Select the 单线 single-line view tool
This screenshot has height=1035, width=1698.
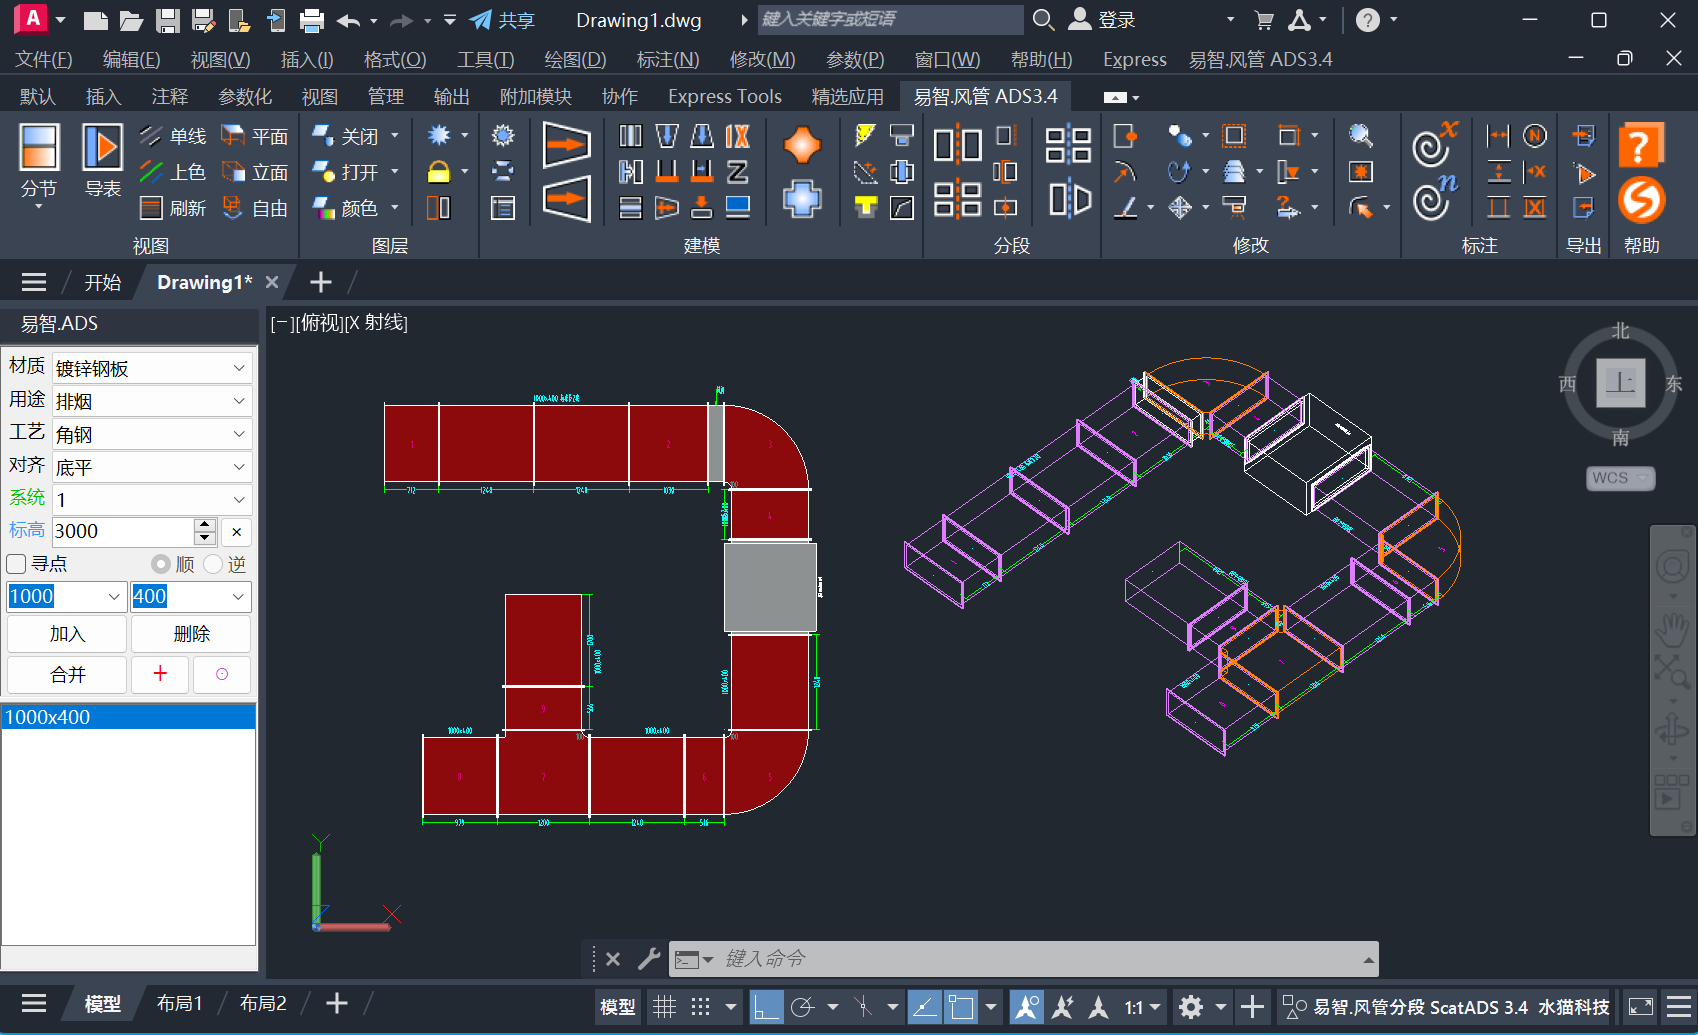172,136
